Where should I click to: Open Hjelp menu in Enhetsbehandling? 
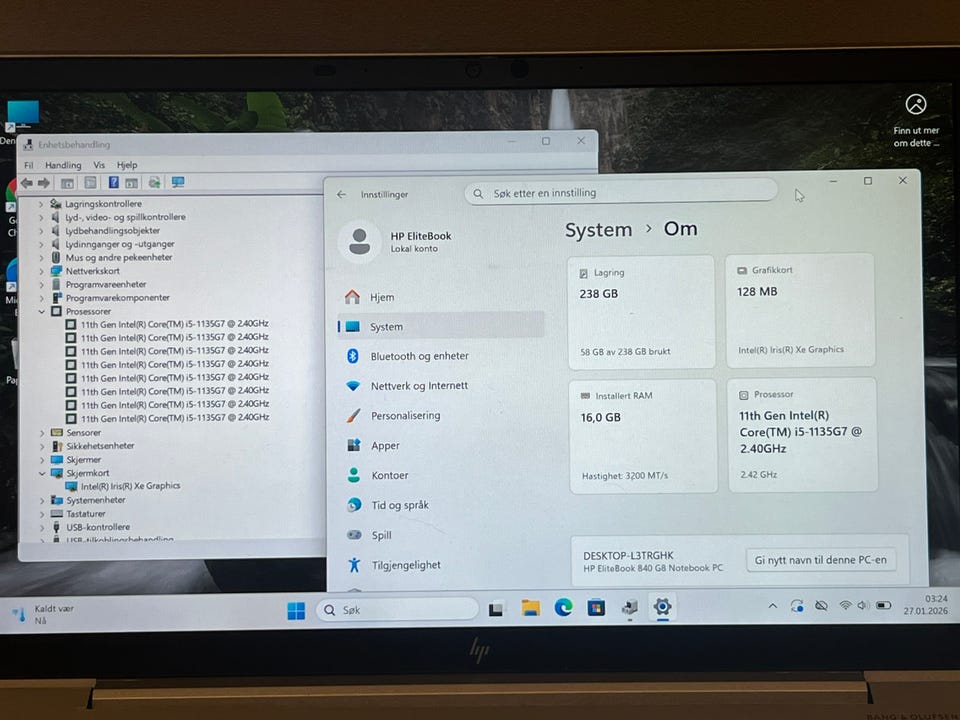[x=127, y=165]
